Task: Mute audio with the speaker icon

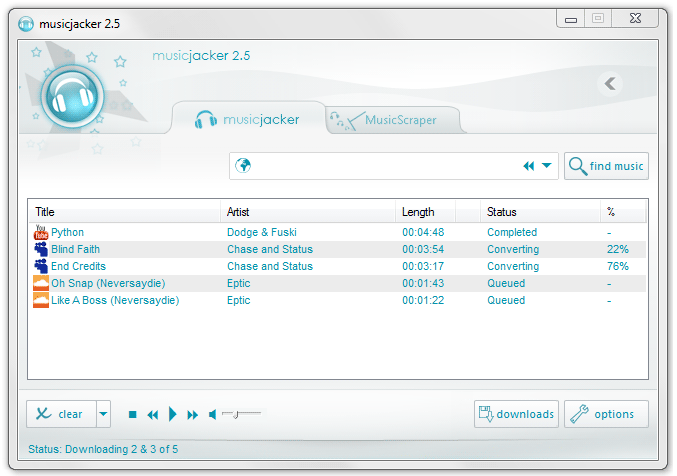Action: pos(212,414)
